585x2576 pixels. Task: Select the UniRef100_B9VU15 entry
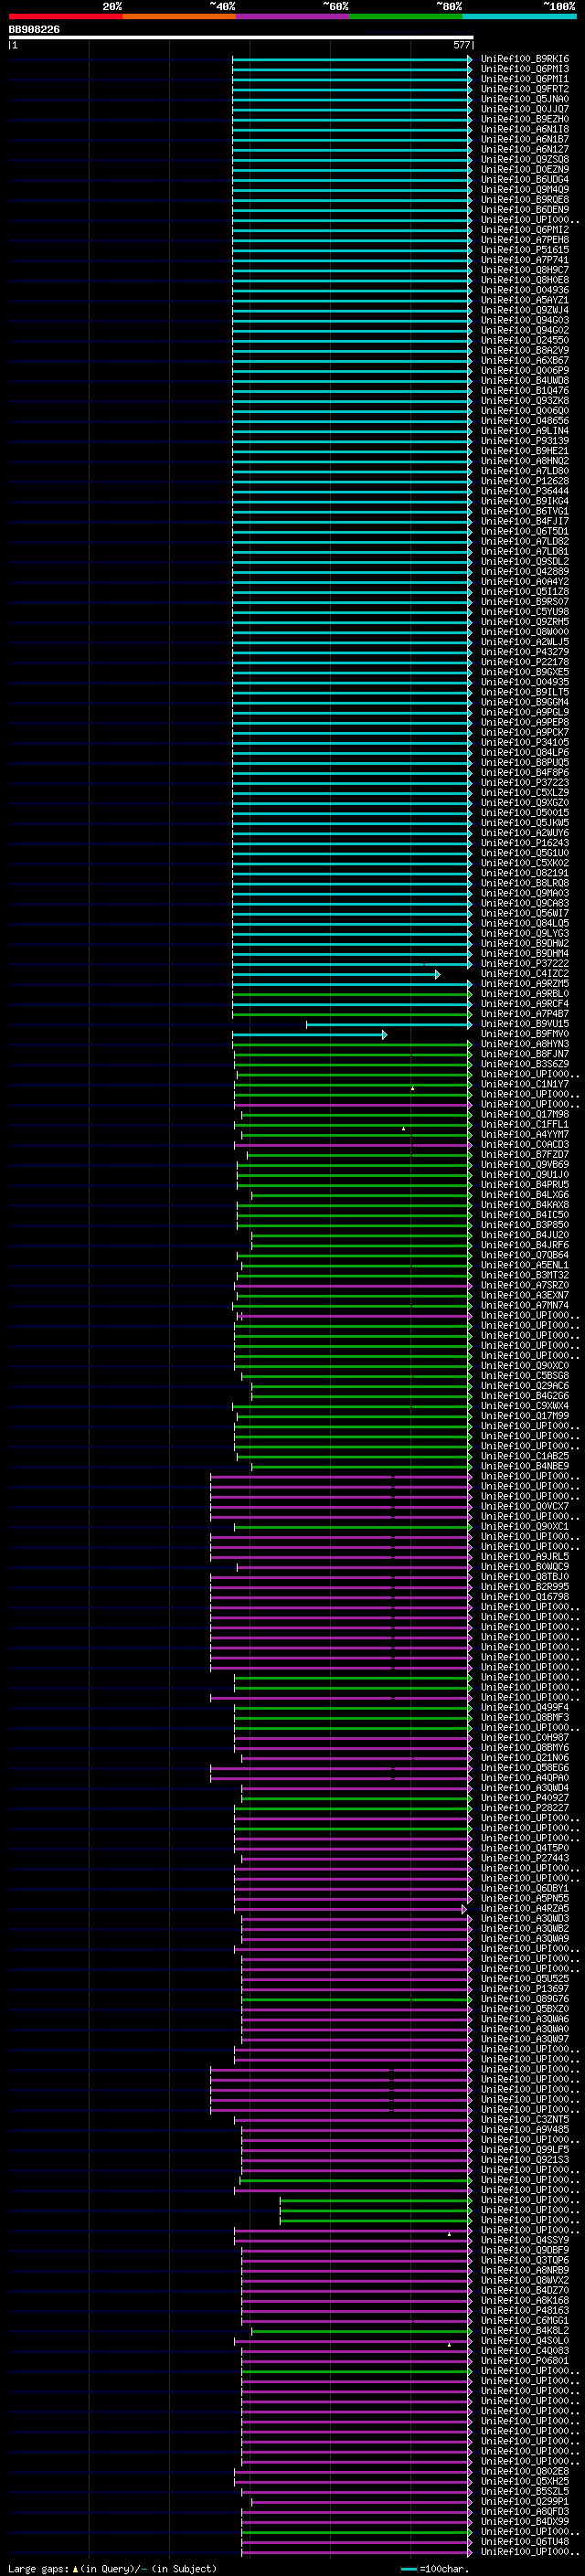(525, 1024)
